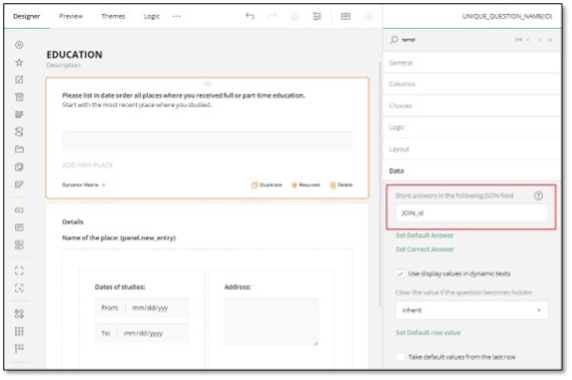Add a Dynamic Matrix from the toolbox
572x380 pixels.
tap(19, 348)
